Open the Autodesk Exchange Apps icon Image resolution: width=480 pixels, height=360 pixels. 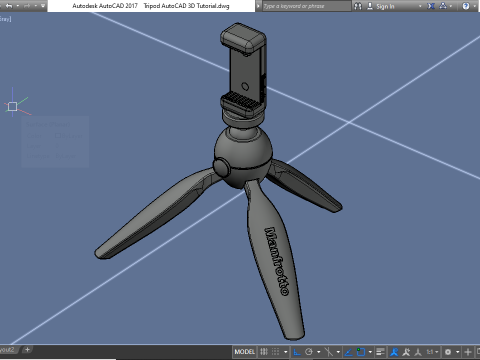coord(431,6)
